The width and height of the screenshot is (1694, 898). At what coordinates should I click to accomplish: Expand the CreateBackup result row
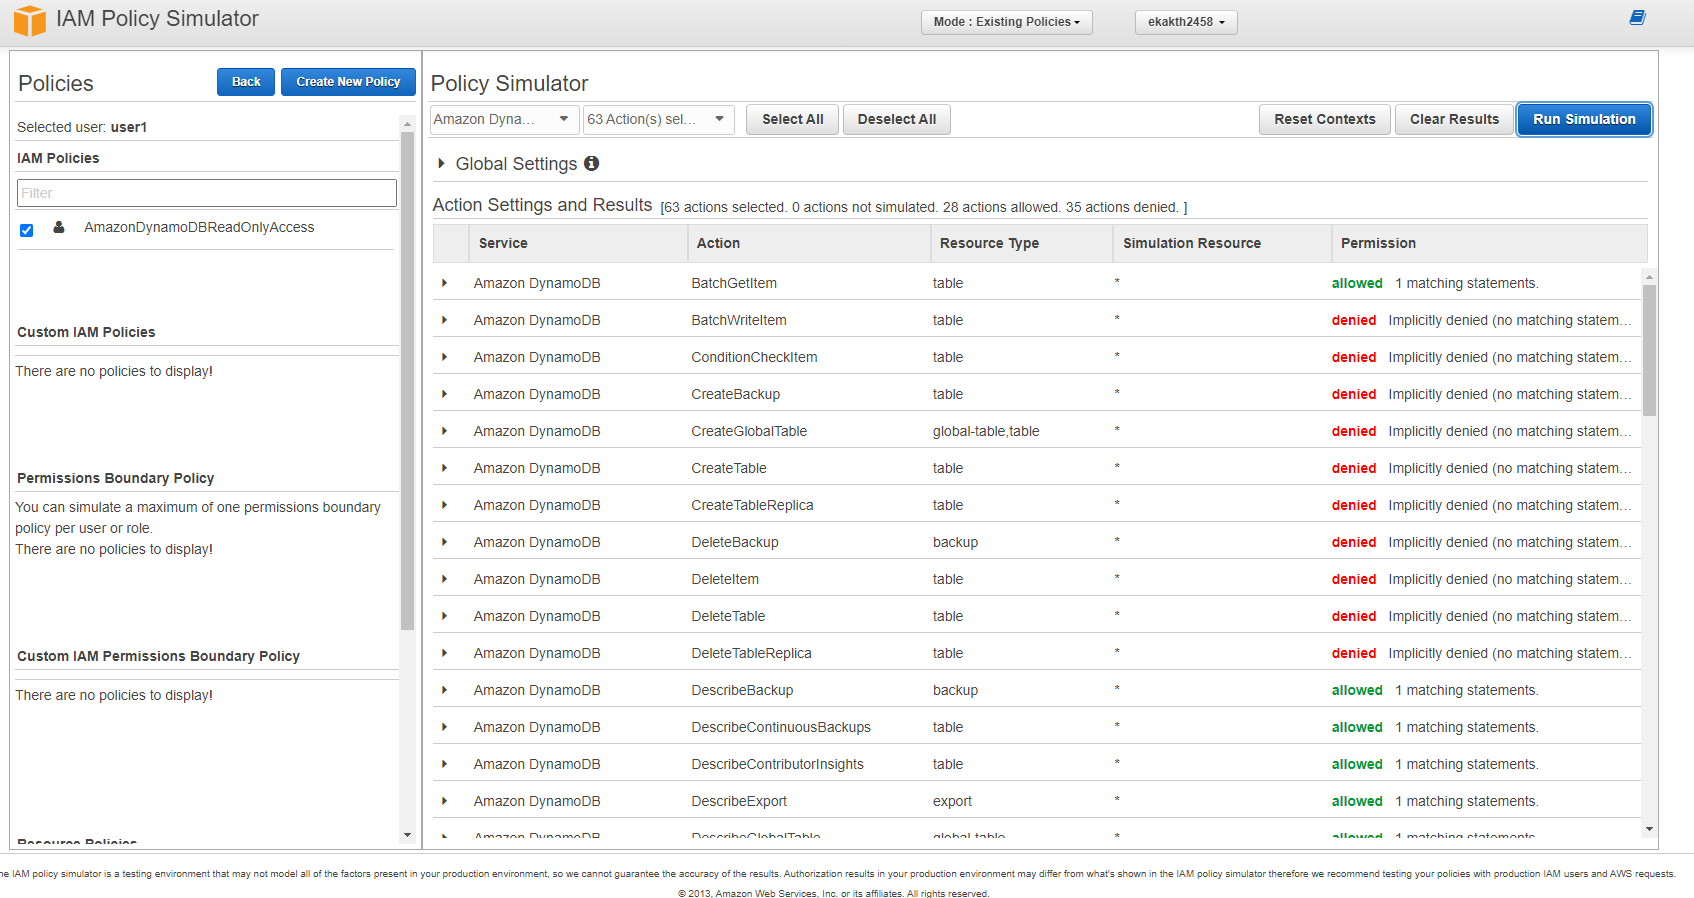pos(444,394)
